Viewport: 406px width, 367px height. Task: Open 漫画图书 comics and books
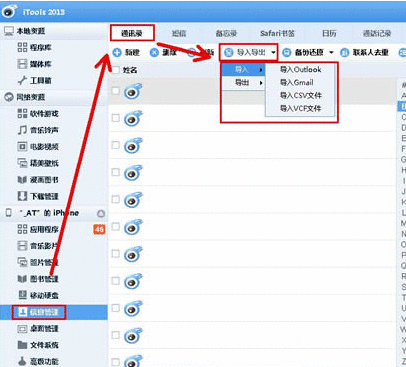pos(38,180)
